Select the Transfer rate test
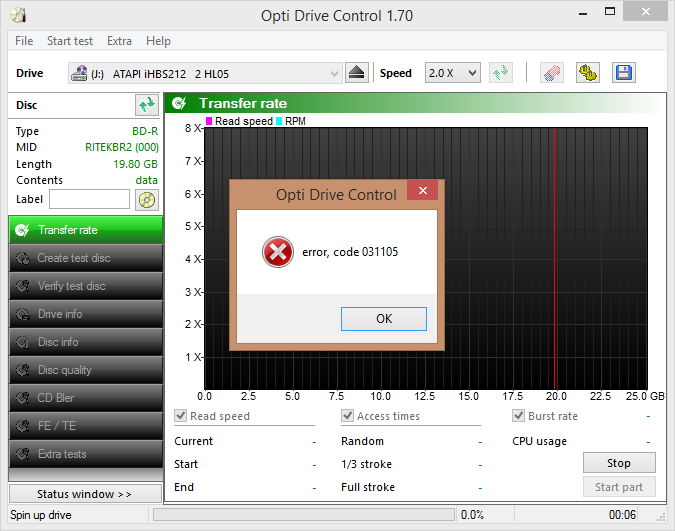The width and height of the screenshot is (675, 531). pos(86,230)
